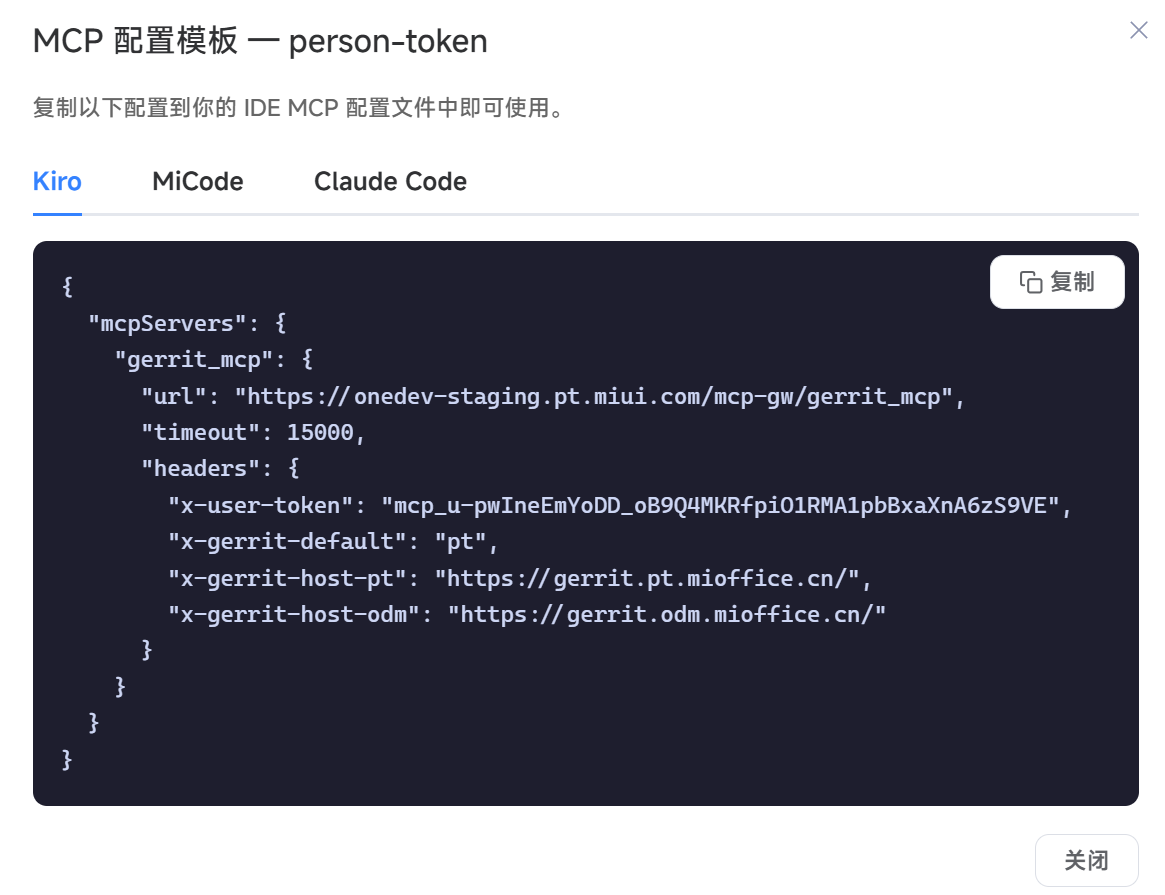Click the x-gerrit-host-odm URL value
The width and height of the screenshot is (1165, 895).
coord(666,615)
